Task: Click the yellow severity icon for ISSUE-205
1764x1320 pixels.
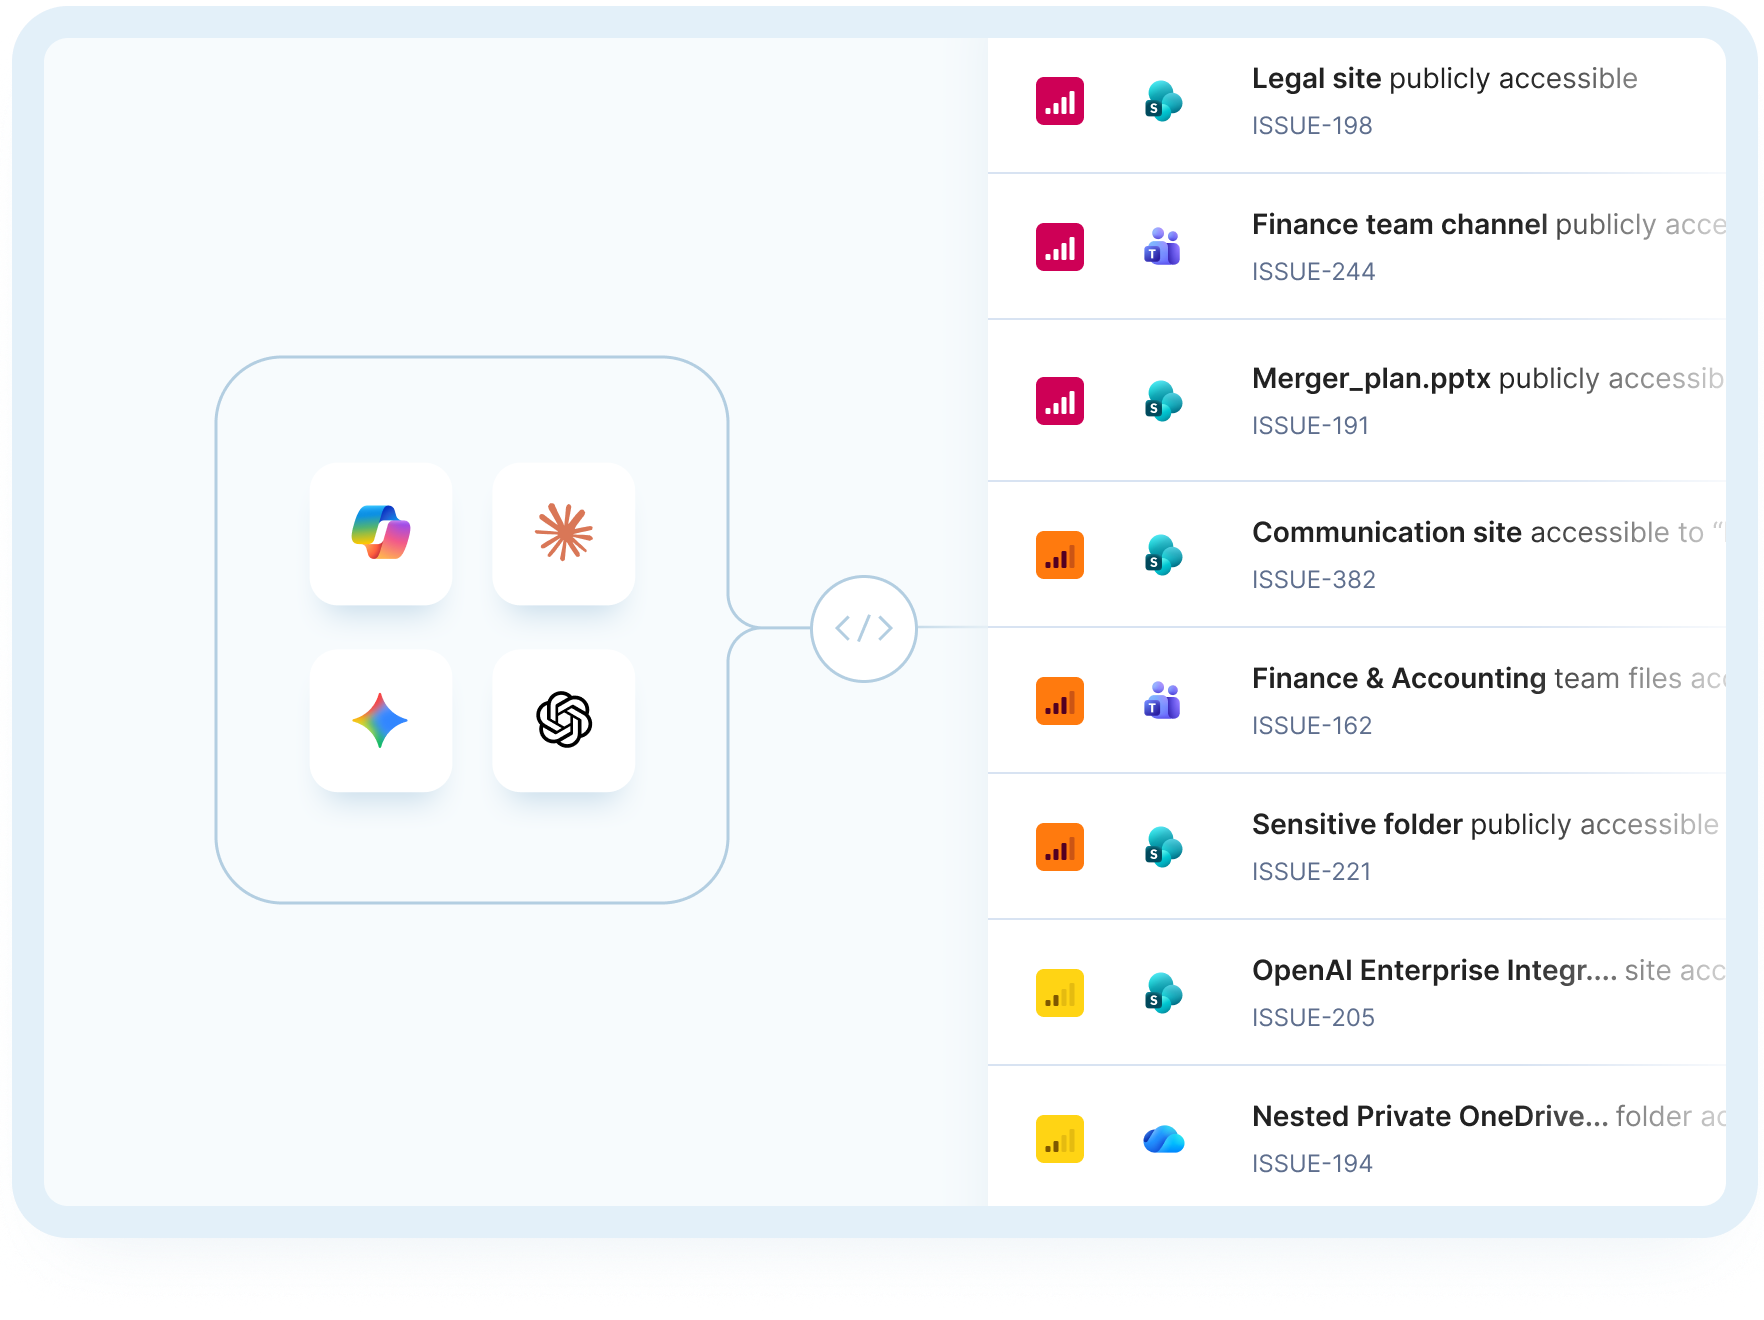Action: [1060, 993]
